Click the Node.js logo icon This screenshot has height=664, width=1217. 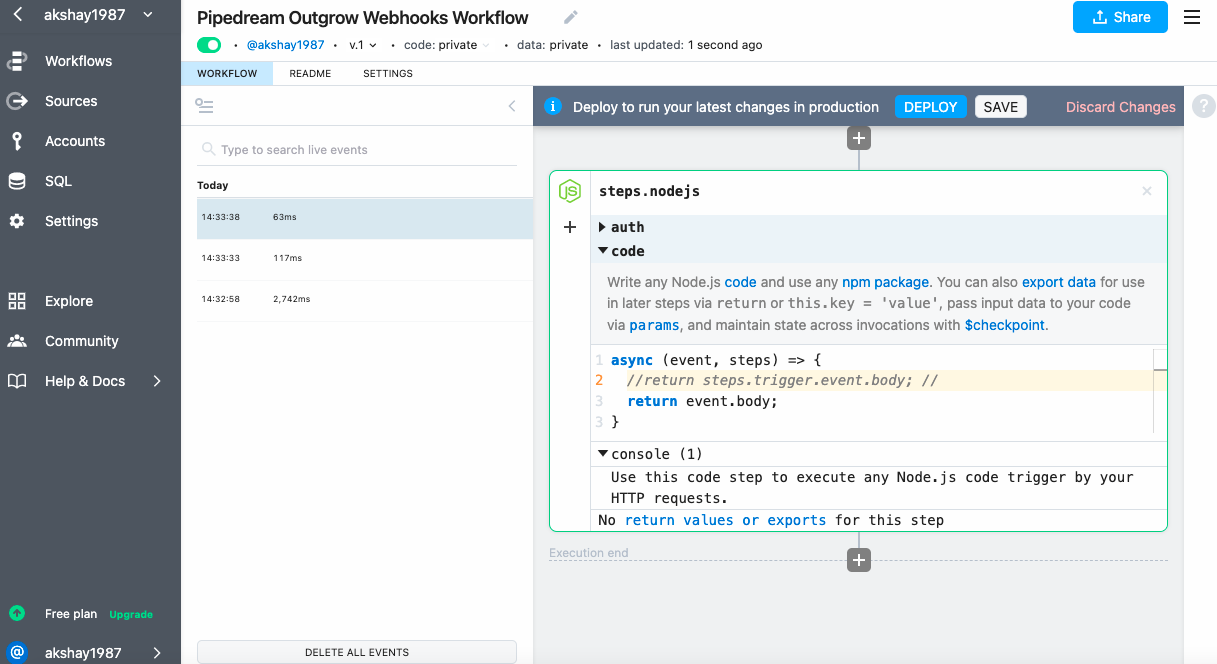pyautogui.click(x=570, y=191)
